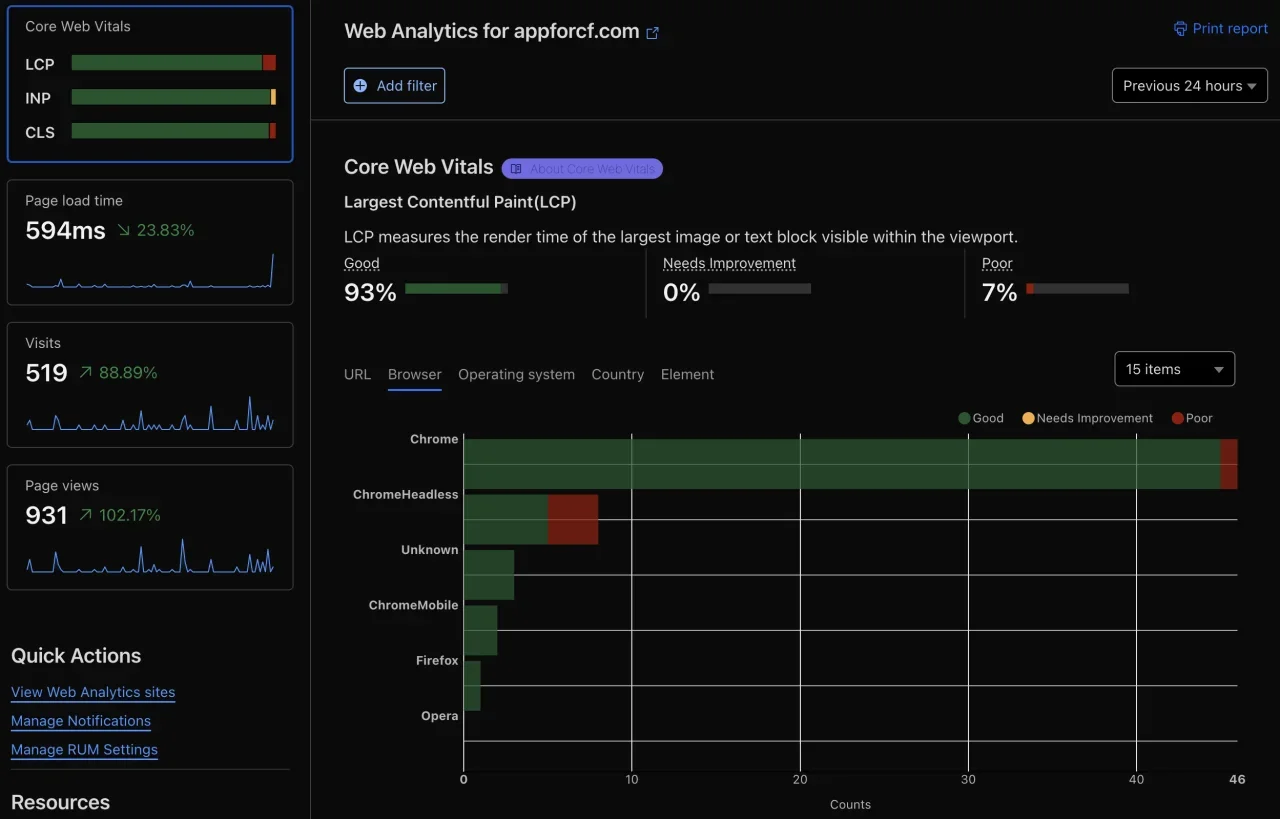Open the 15 items dropdown
Screen dimensions: 1280x819
(x=1174, y=368)
